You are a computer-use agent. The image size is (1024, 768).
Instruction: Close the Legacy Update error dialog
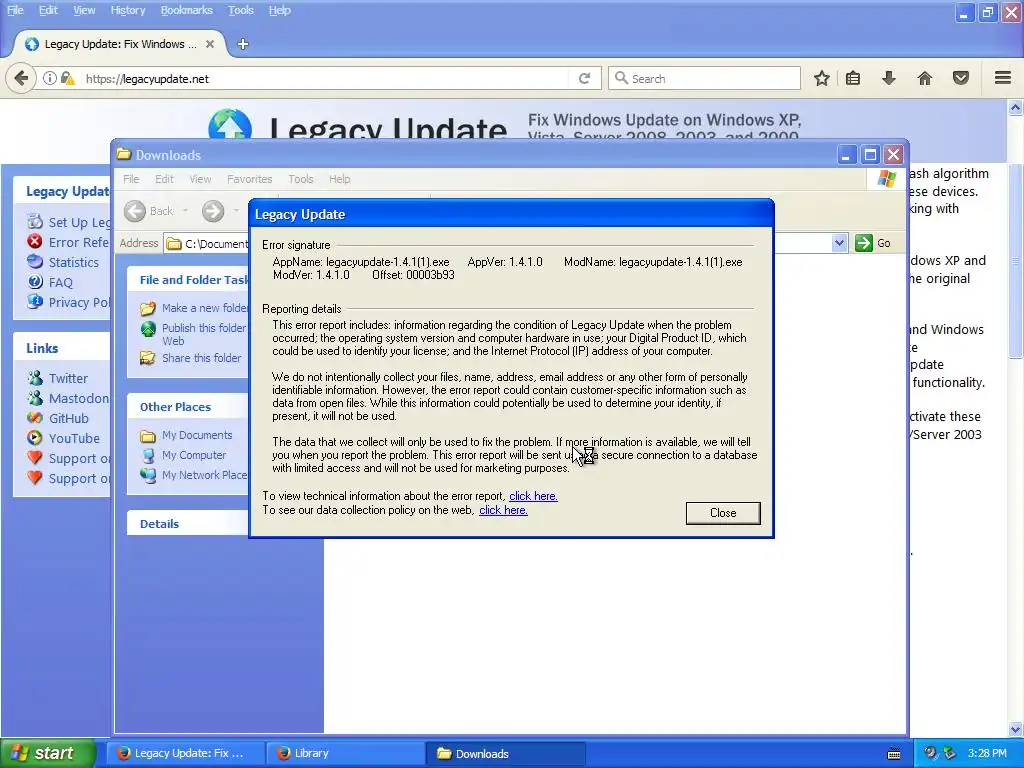coord(722,513)
